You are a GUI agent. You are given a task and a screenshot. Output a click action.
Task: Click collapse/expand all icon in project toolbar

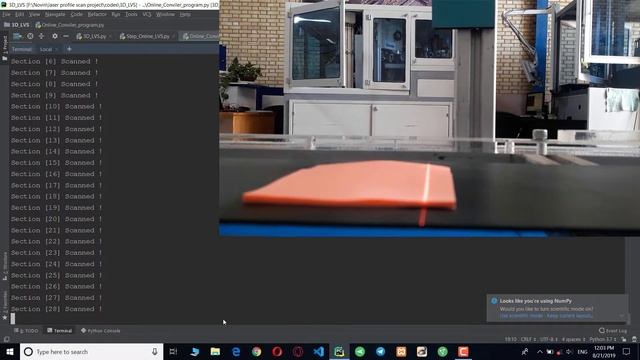pyautogui.click(x=41, y=36)
